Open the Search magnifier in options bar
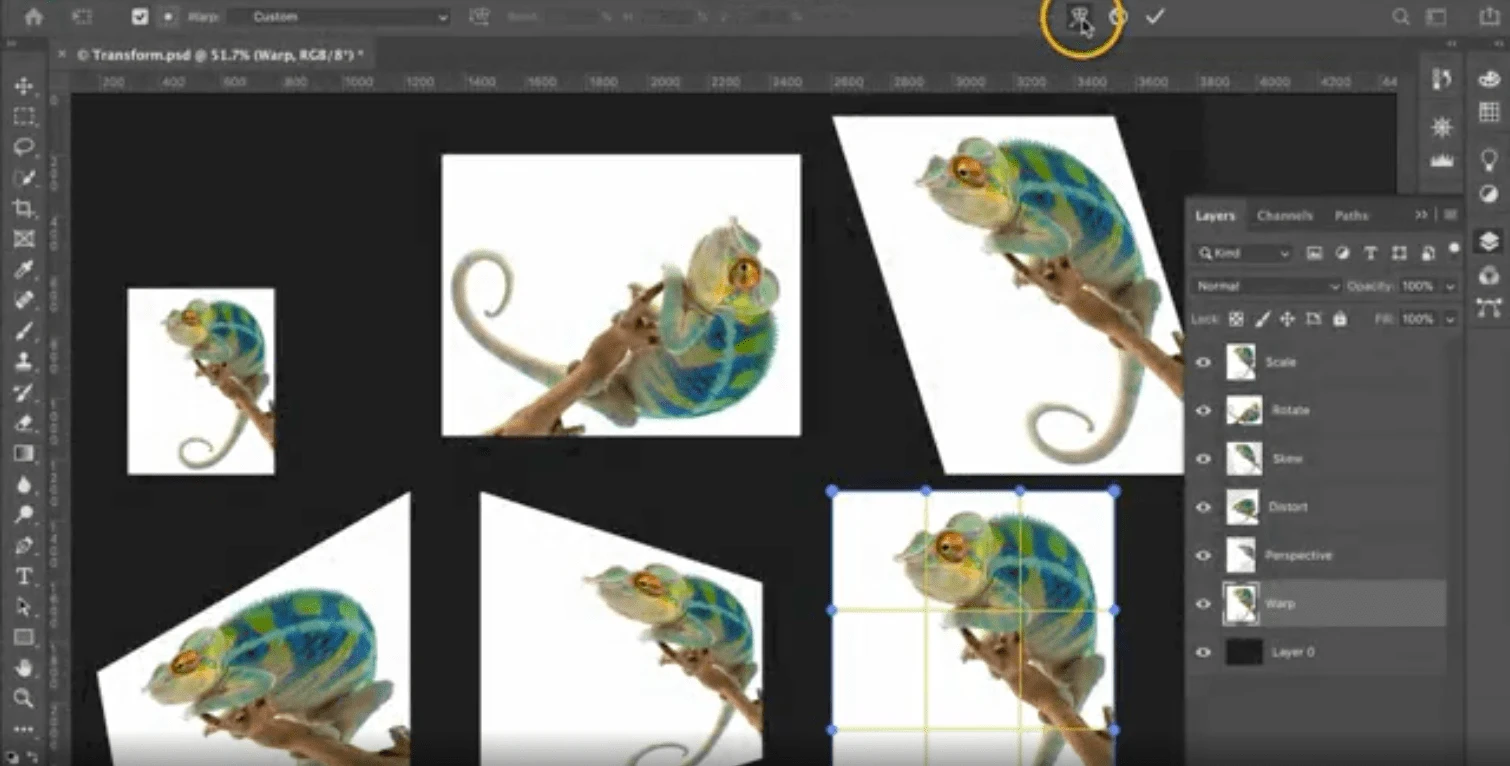The height and width of the screenshot is (766, 1510). click(1401, 17)
